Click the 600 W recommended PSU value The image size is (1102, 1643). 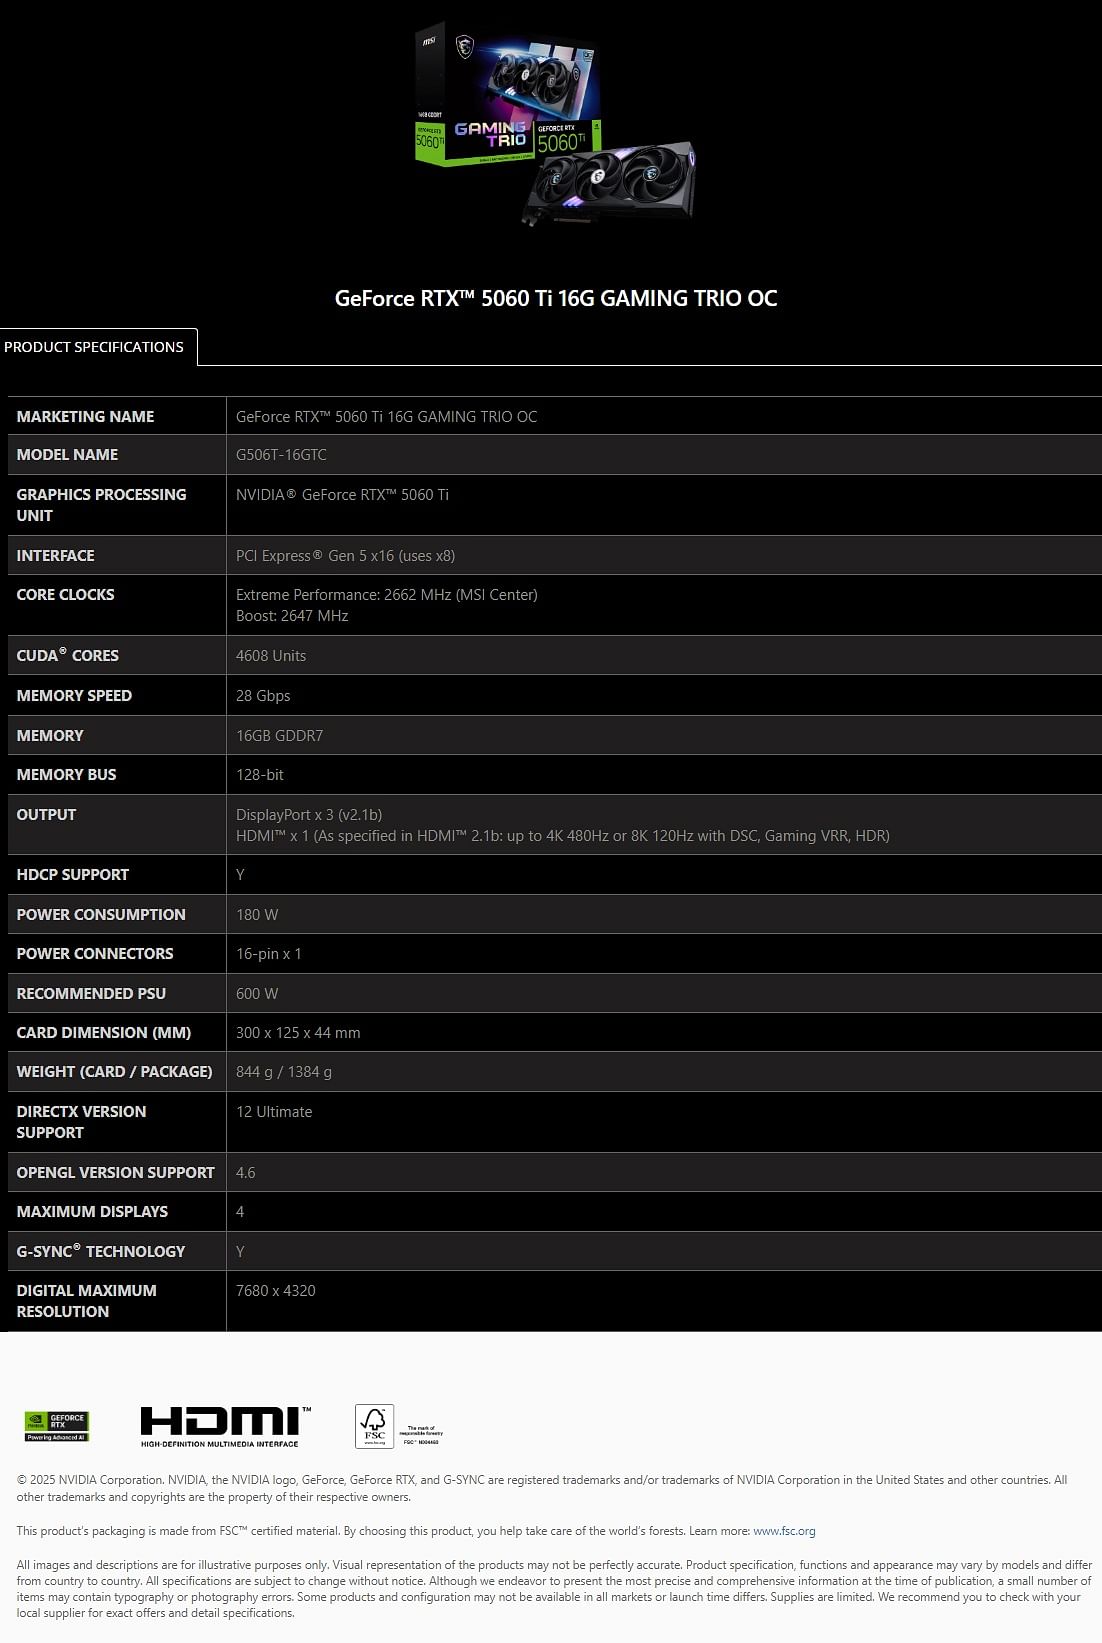pos(257,993)
